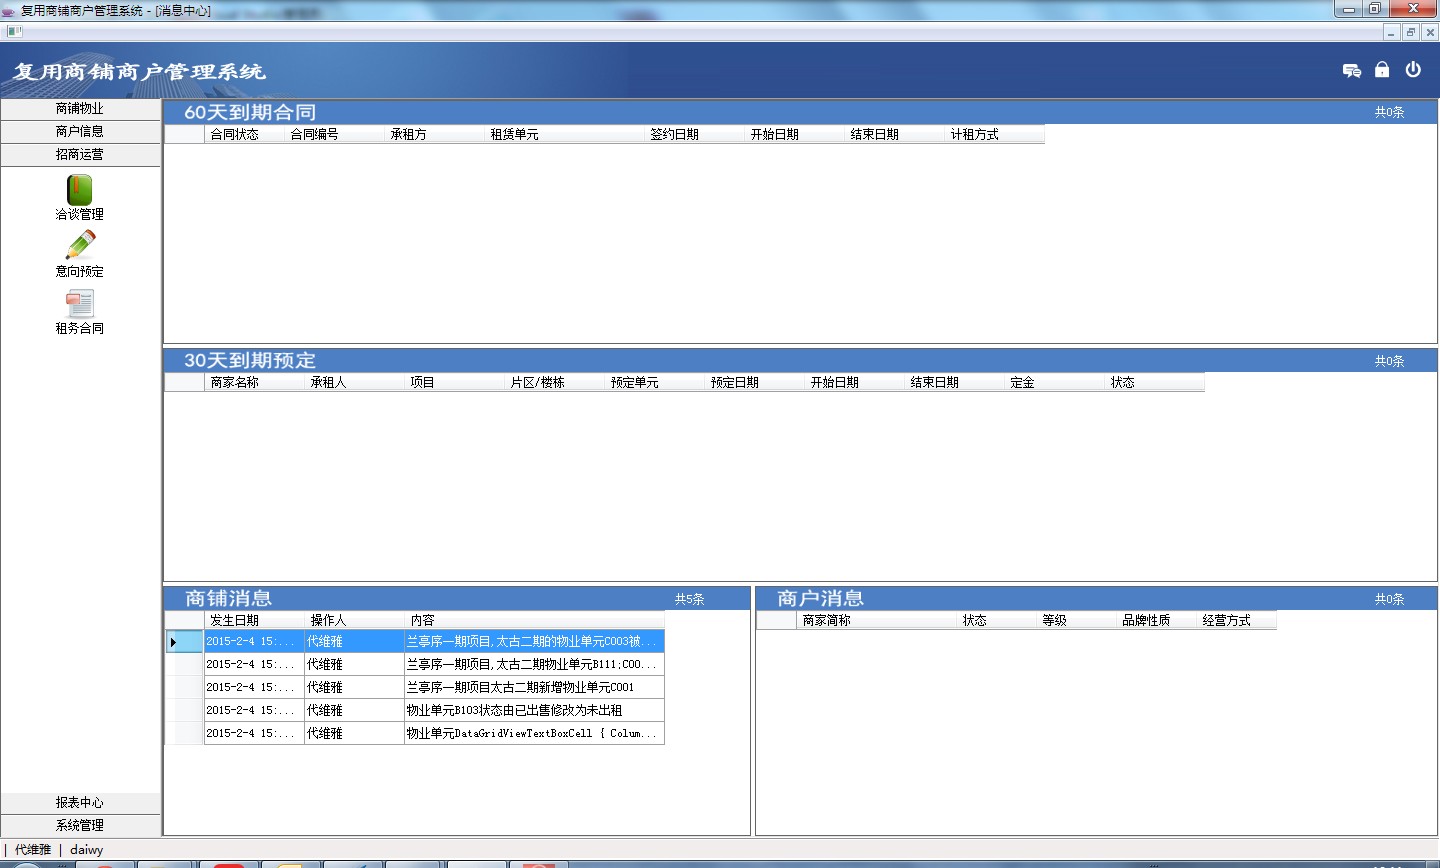
Task: Expand the 系统管理 sidebar section
Action: 80,825
